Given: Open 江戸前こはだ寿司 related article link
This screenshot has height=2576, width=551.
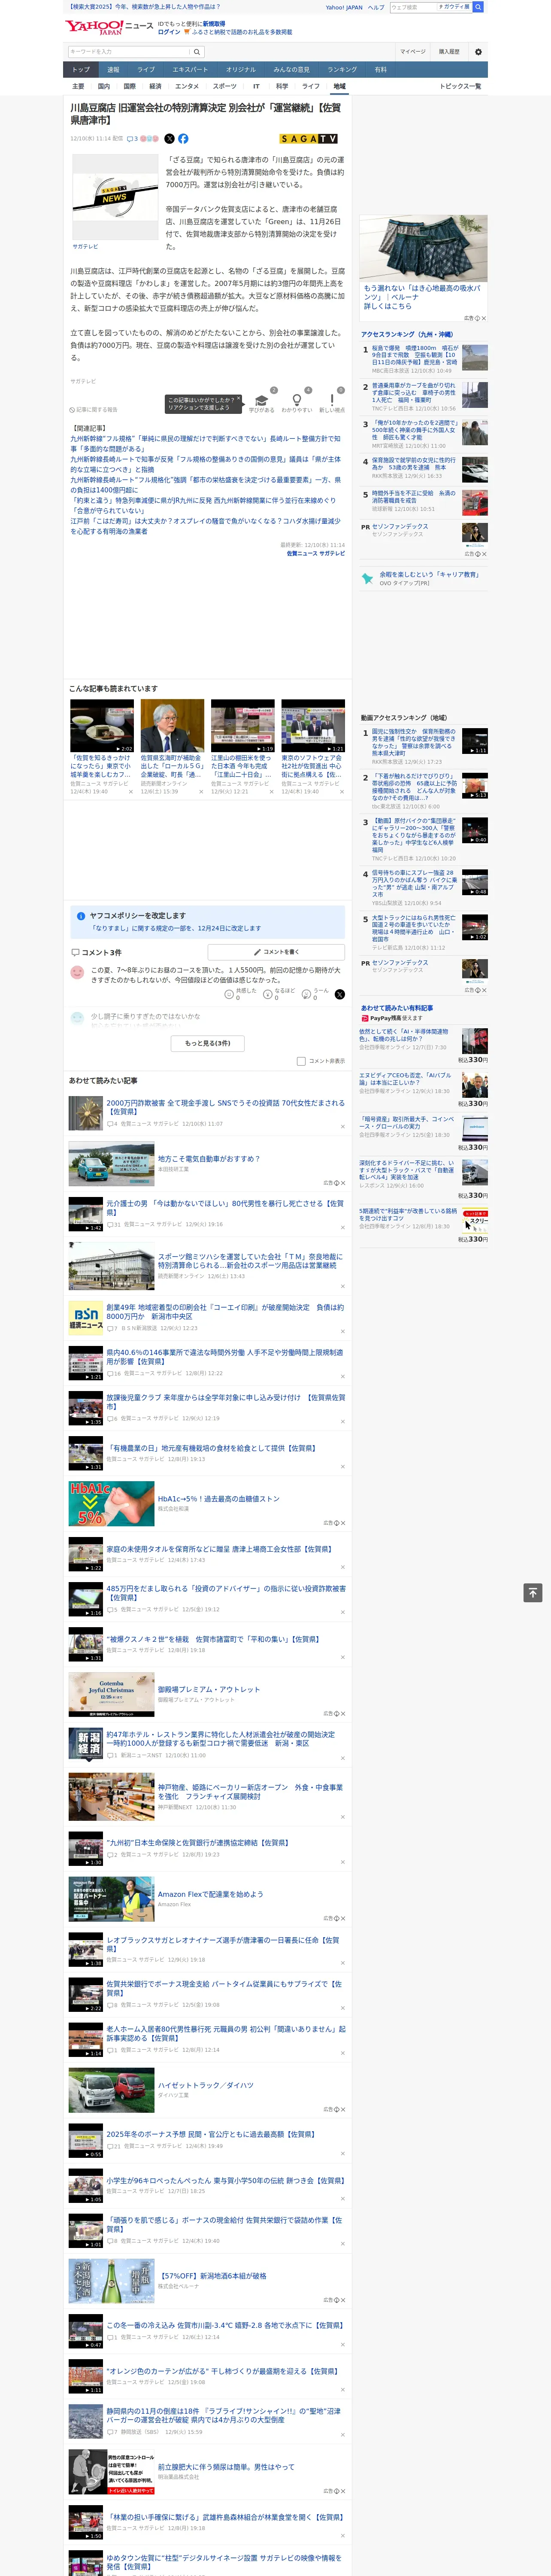Looking at the screenshot, I should (205, 526).
